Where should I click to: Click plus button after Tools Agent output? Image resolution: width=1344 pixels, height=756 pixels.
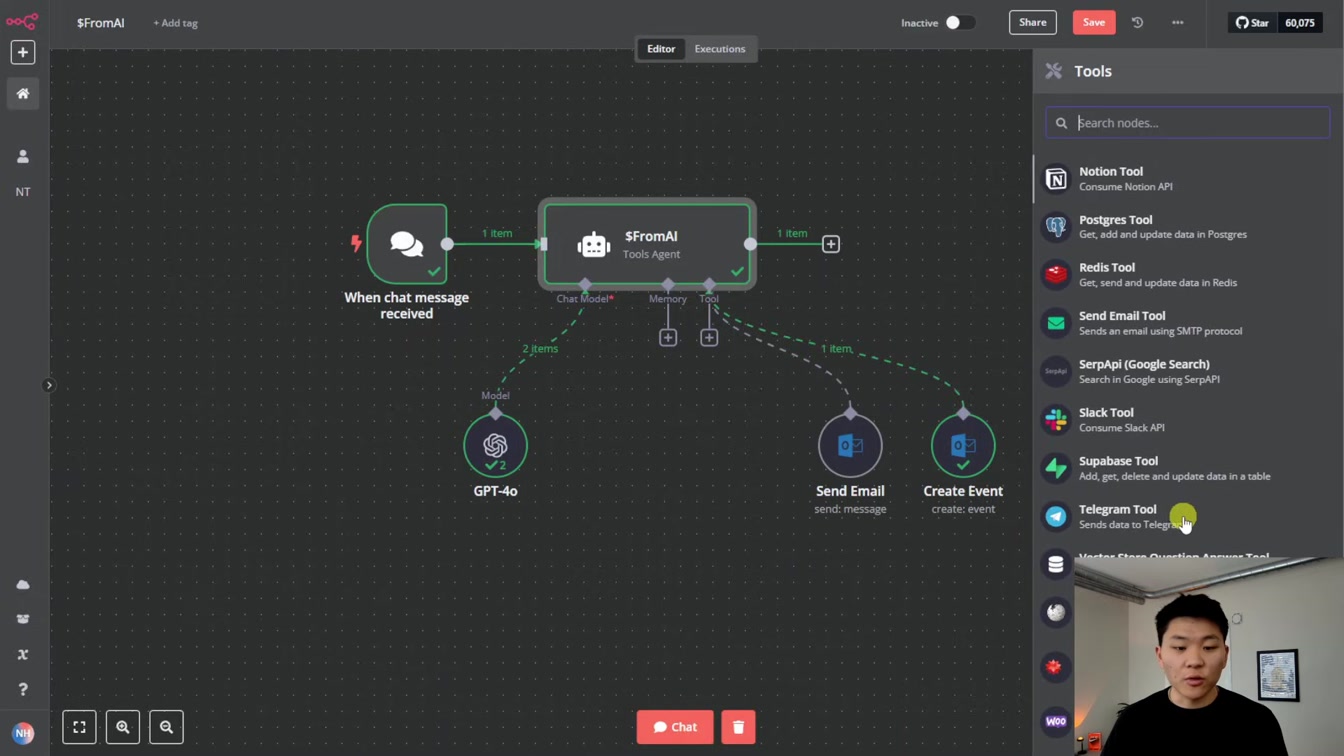click(x=830, y=244)
